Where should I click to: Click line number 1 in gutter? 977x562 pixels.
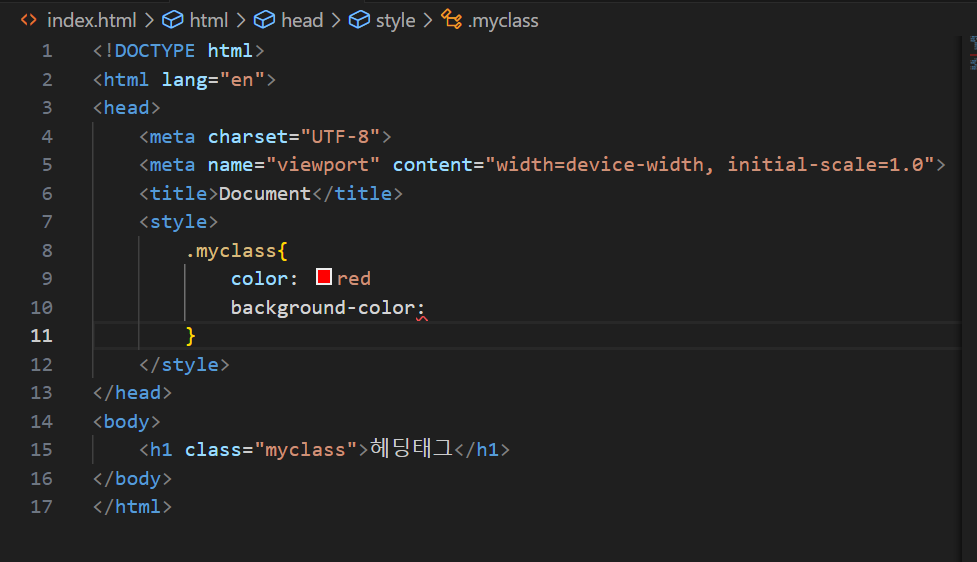pyautogui.click(x=47, y=50)
